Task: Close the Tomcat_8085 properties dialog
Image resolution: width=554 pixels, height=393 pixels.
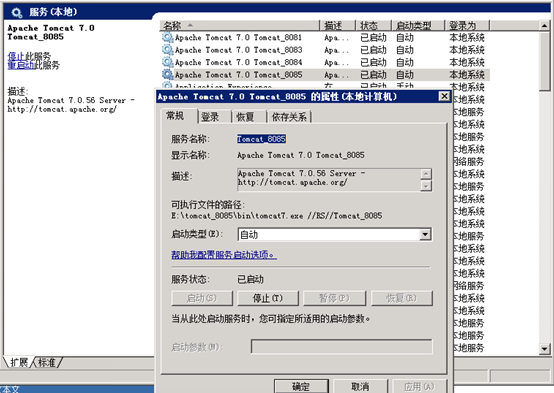Action: (x=444, y=96)
